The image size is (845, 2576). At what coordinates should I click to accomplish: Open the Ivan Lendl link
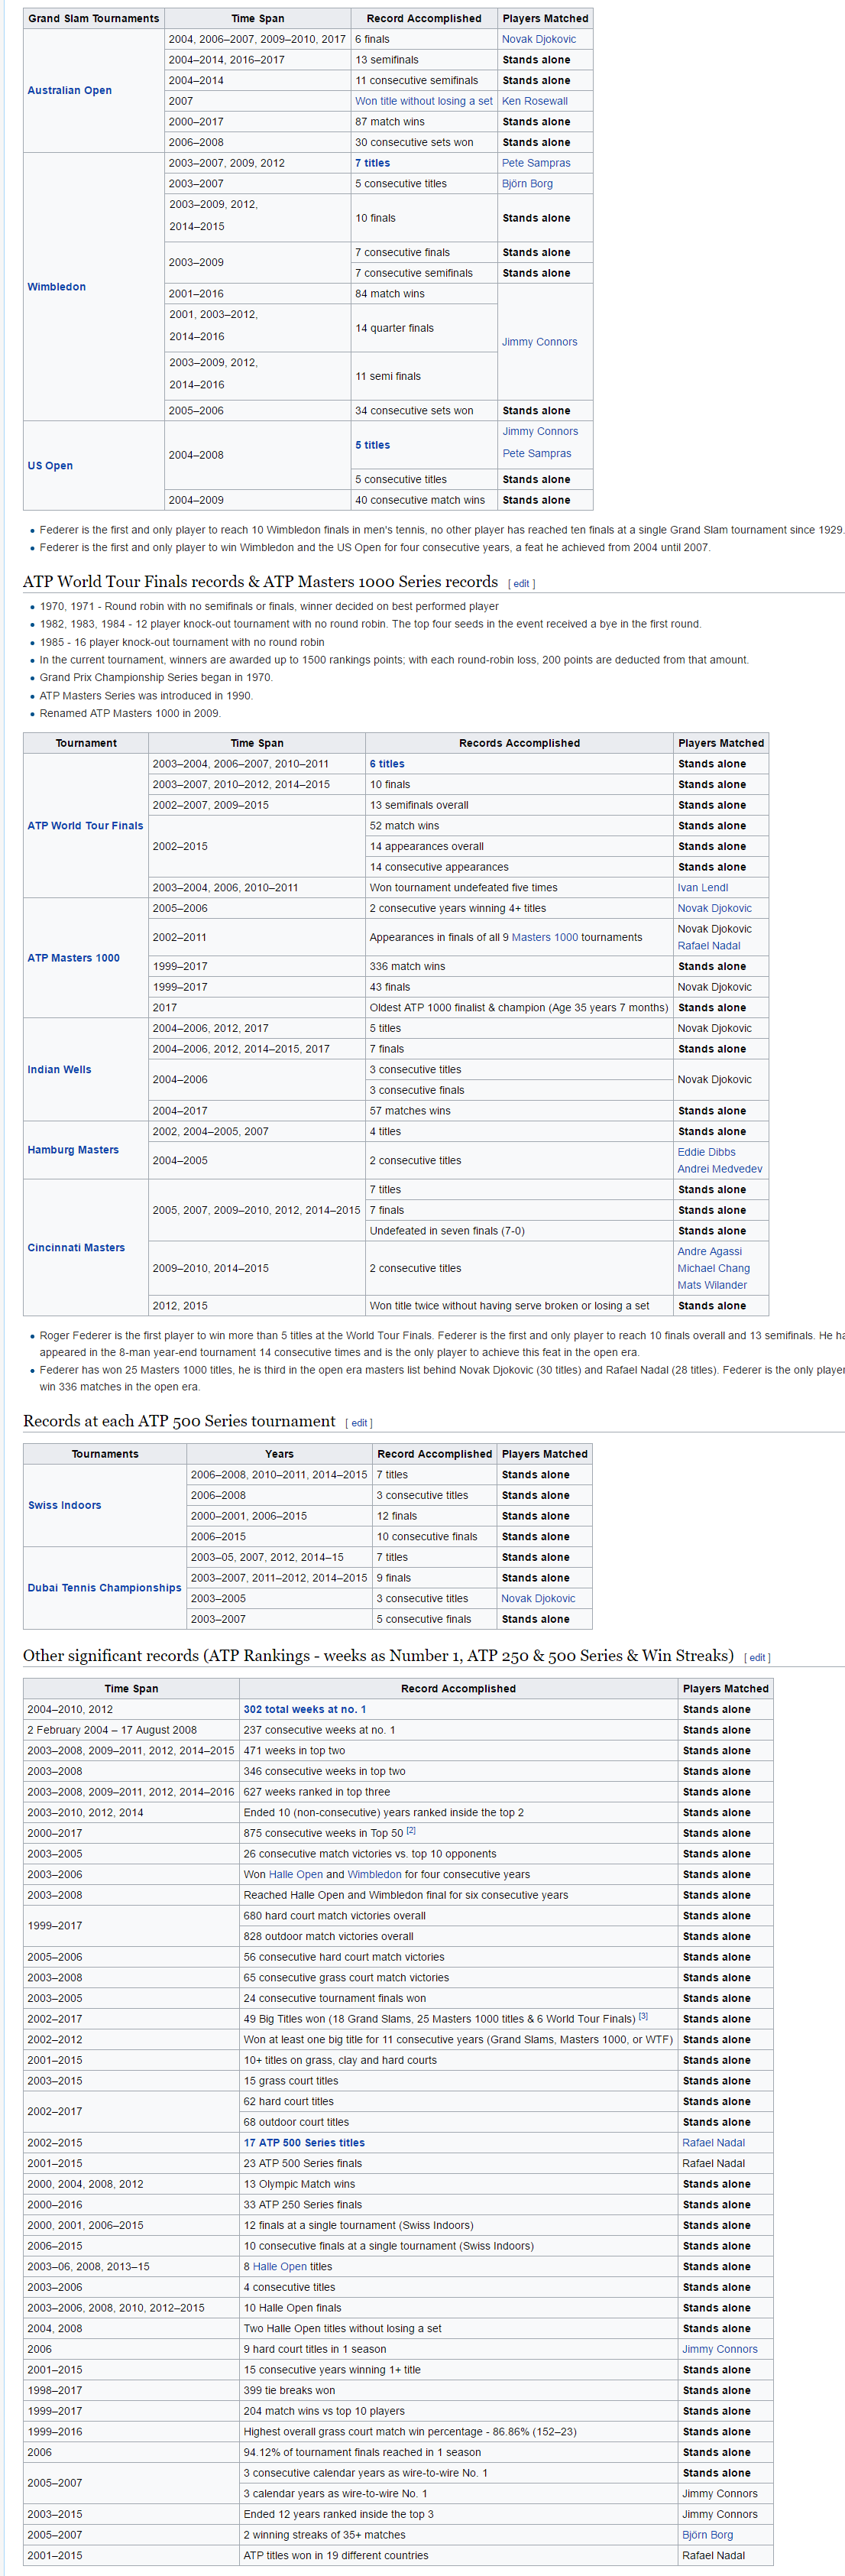[x=702, y=888]
